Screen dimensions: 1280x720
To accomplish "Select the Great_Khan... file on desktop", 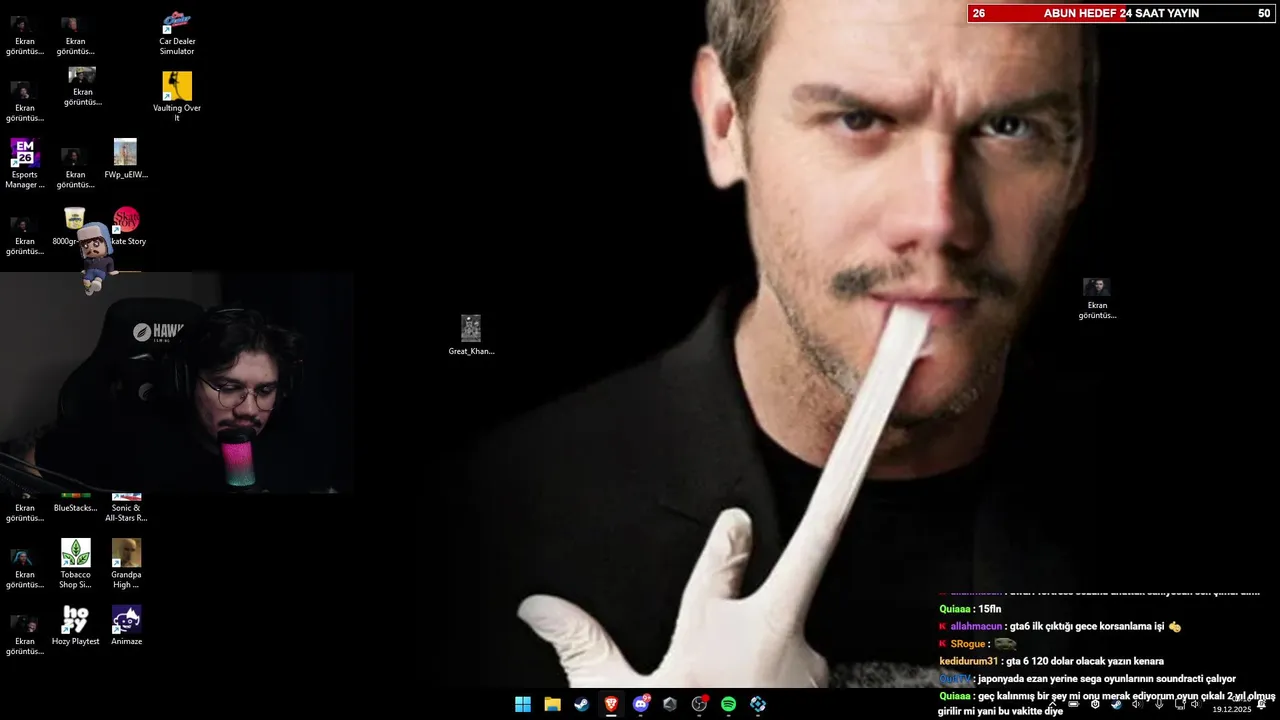I will [x=471, y=336].
